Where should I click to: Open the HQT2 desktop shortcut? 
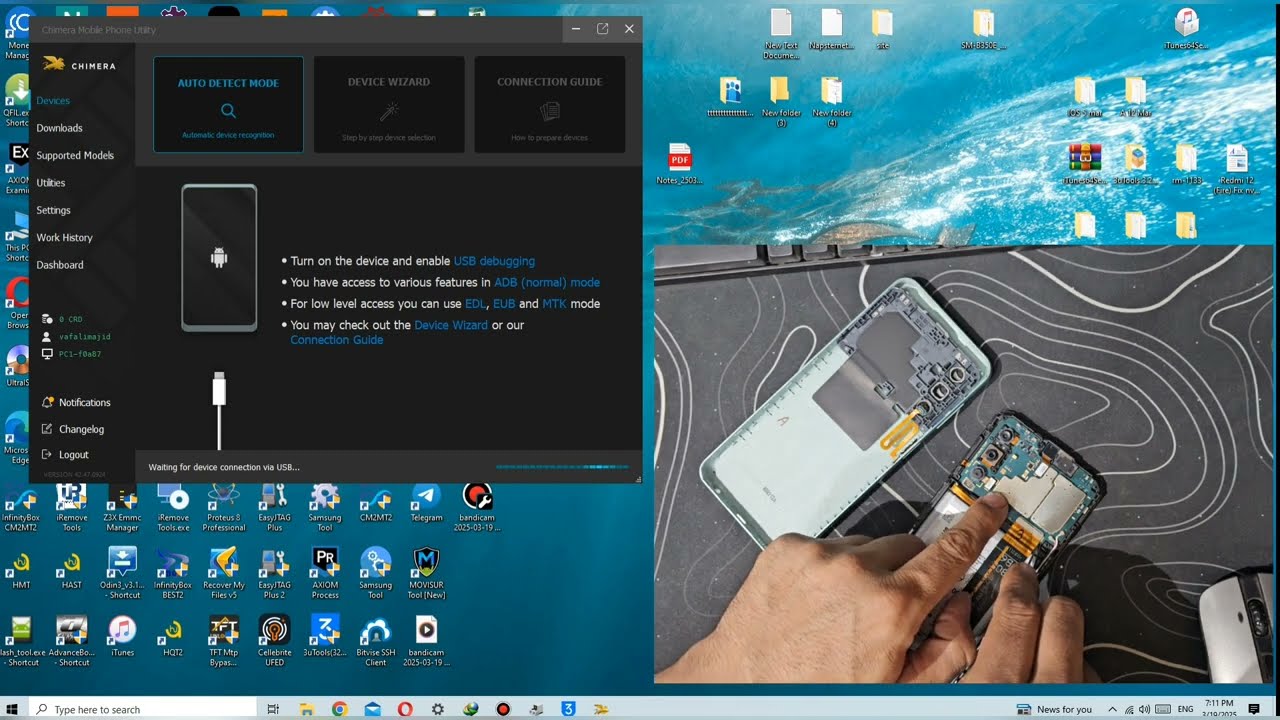click(x=173, y=636)
